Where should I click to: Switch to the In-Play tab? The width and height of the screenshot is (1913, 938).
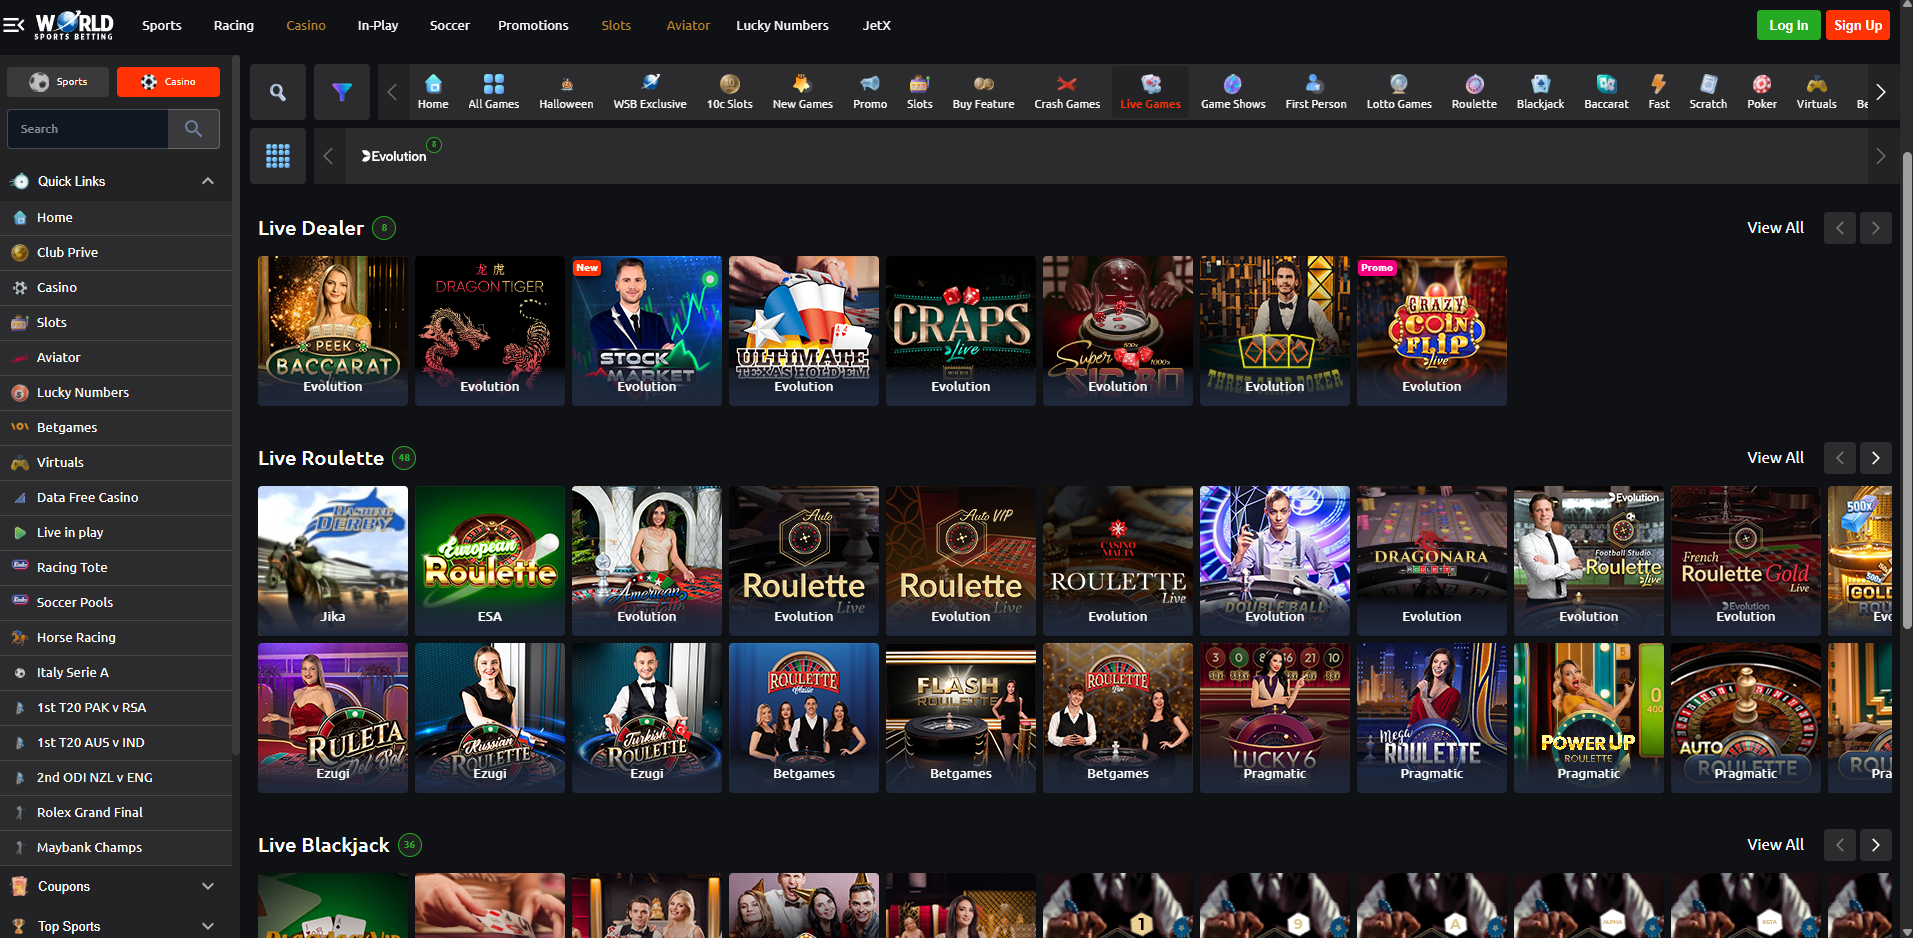(x=377, y=25)
